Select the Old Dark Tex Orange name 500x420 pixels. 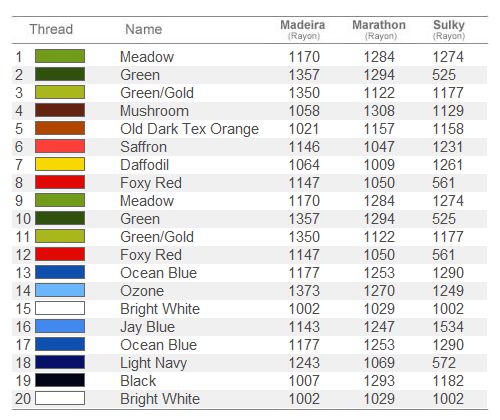coord(189,129)
